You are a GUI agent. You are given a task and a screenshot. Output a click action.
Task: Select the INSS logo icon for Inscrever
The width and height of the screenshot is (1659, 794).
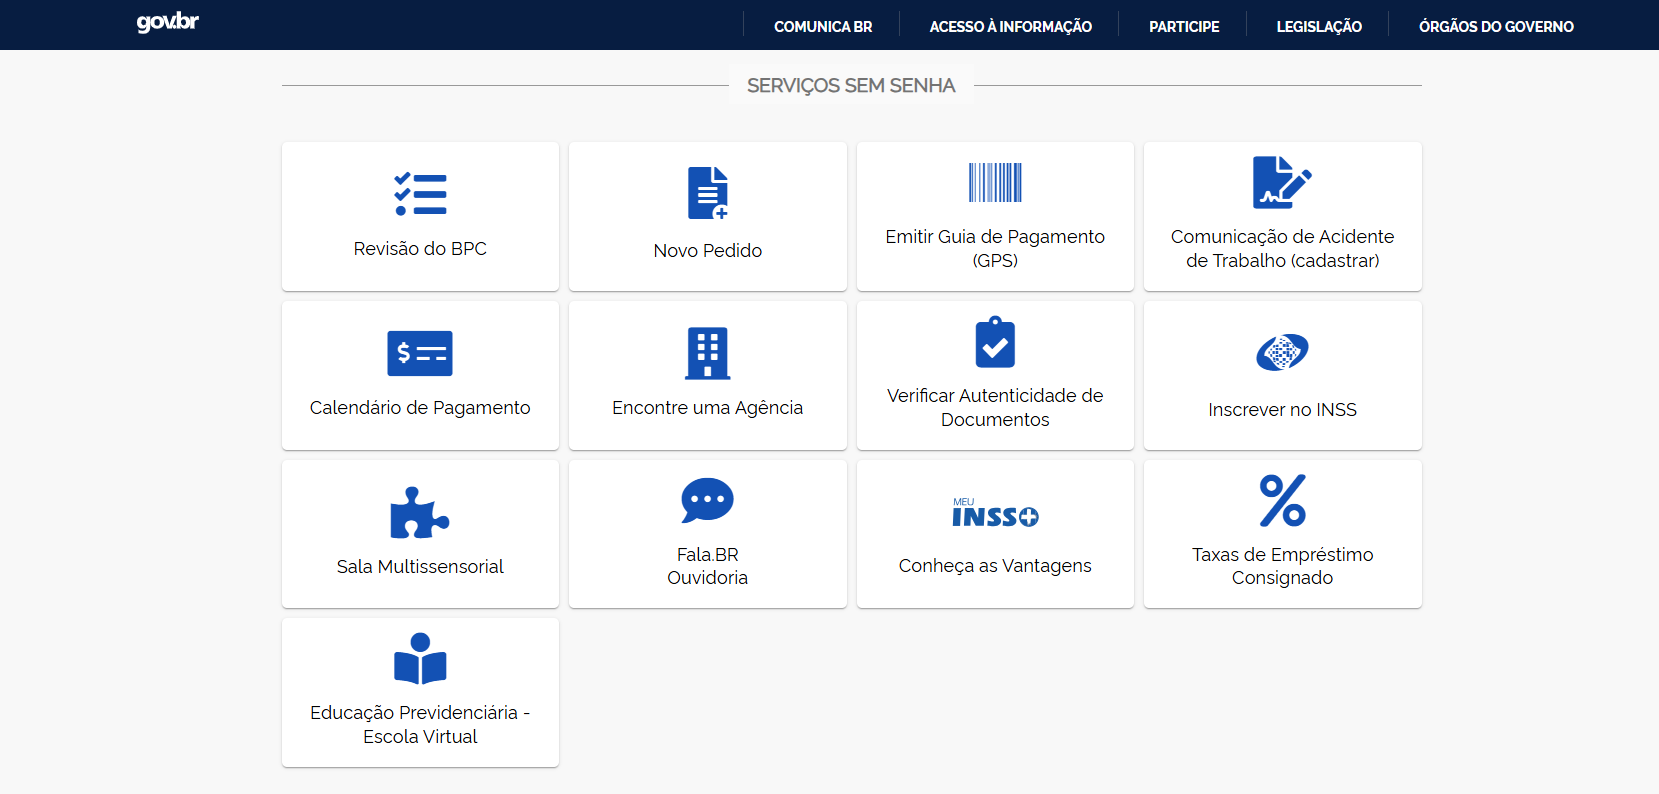[1282, 352]
